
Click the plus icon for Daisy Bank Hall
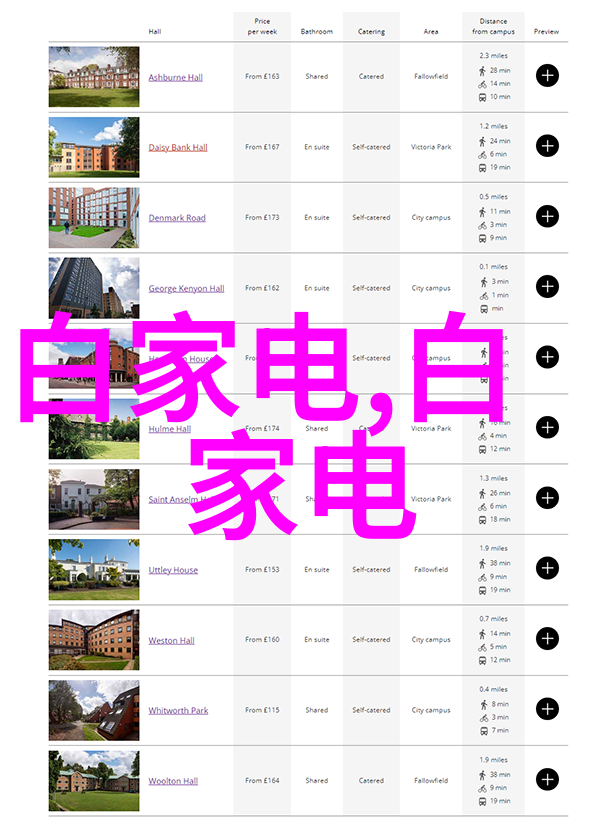point(547,146)
